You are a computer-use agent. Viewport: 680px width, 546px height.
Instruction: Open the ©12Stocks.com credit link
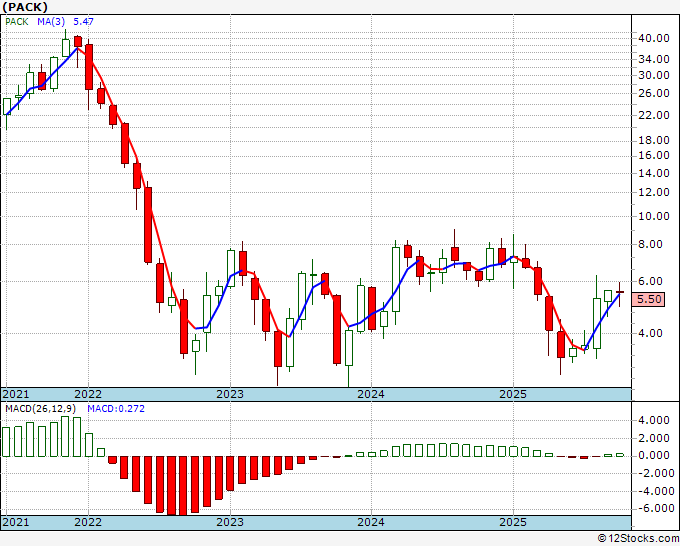pos(638,539)
